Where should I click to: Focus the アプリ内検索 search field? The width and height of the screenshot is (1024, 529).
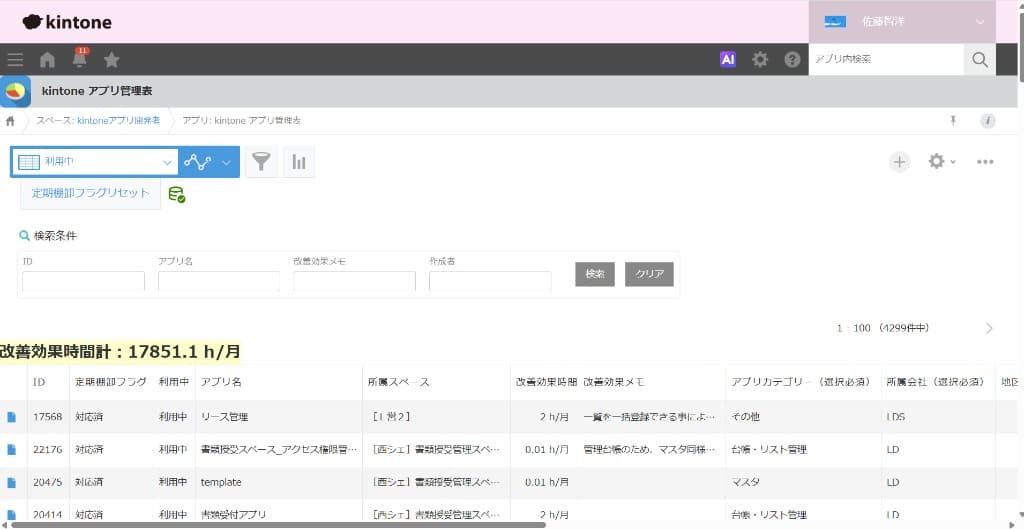click(886, 59)
